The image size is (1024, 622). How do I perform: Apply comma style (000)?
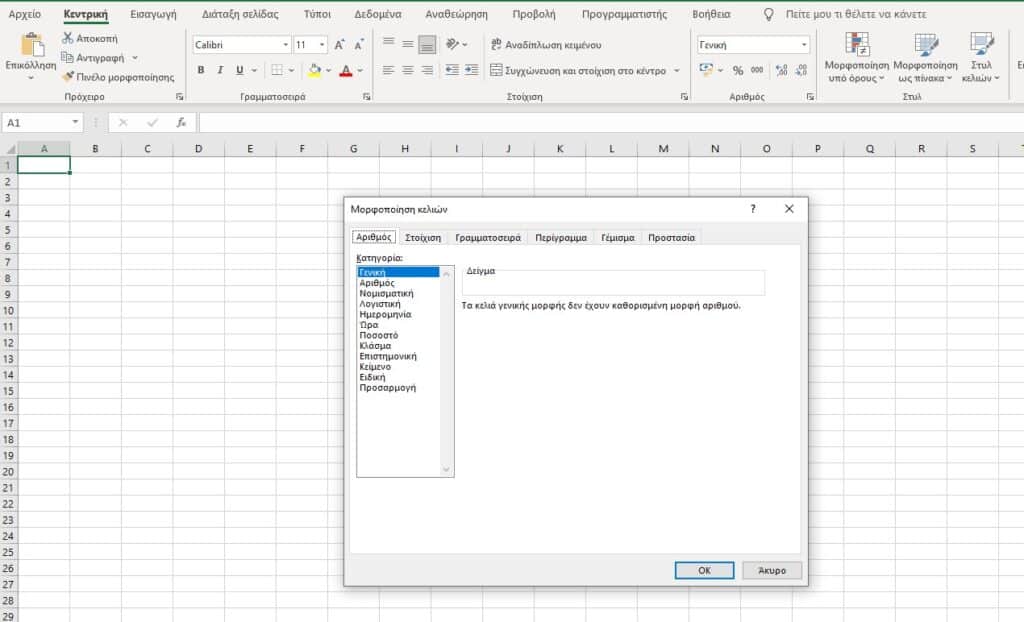pos(757,70)
